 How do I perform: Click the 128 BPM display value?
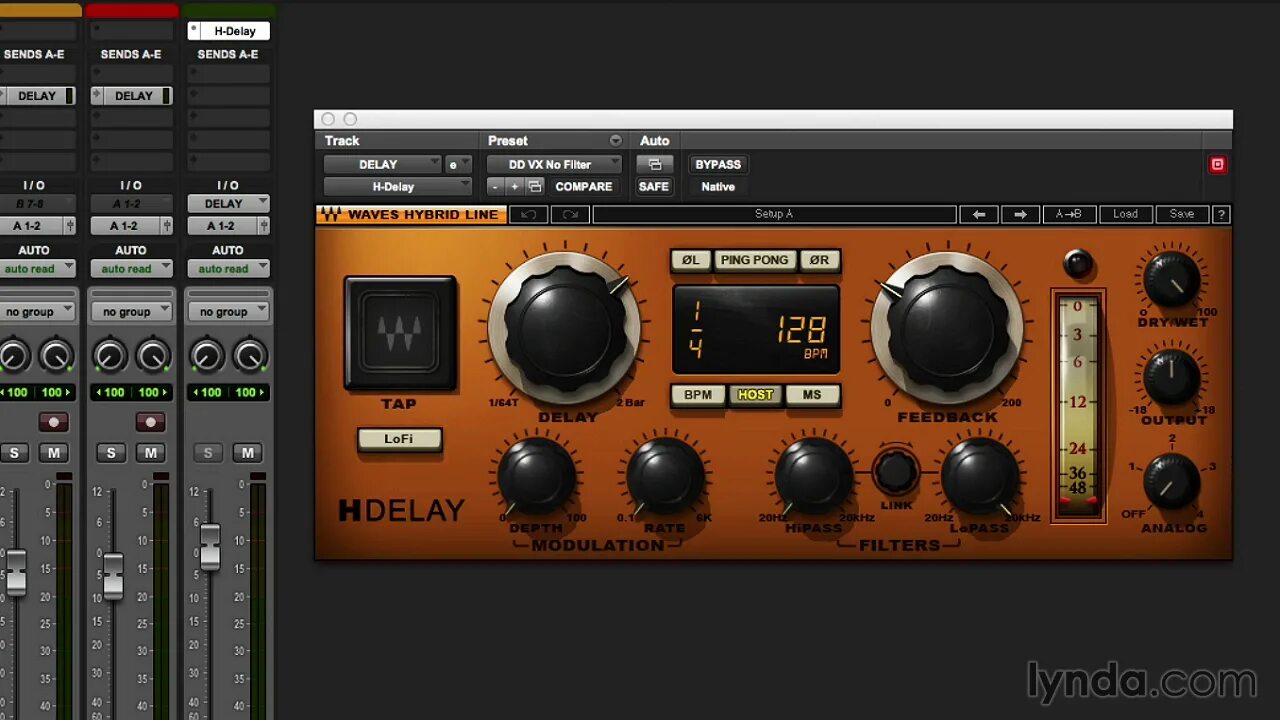click(803, 330)
